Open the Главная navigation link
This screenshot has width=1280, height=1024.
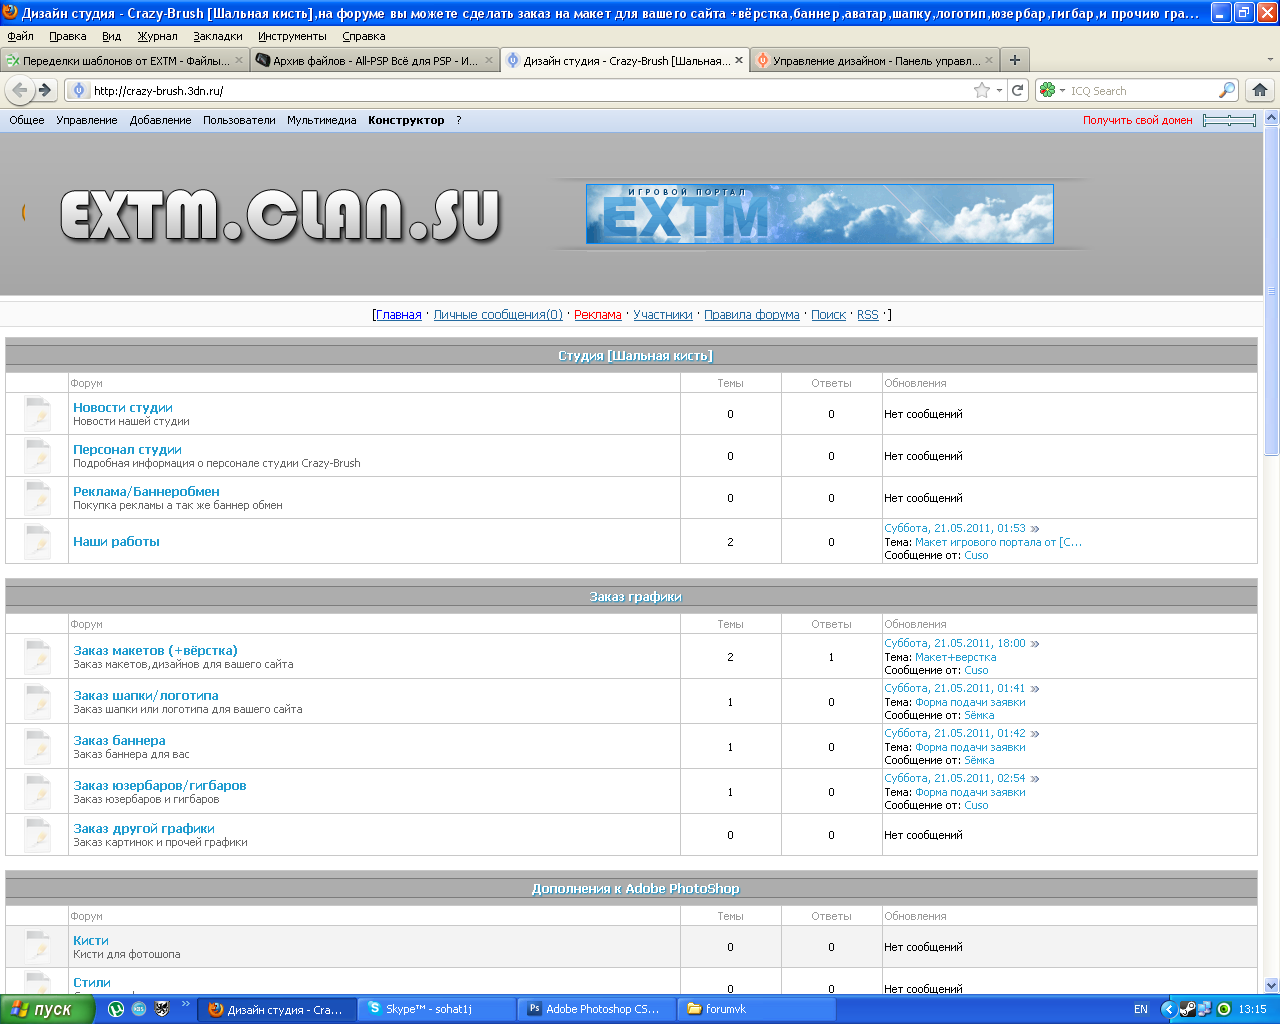tap(399, 314)
